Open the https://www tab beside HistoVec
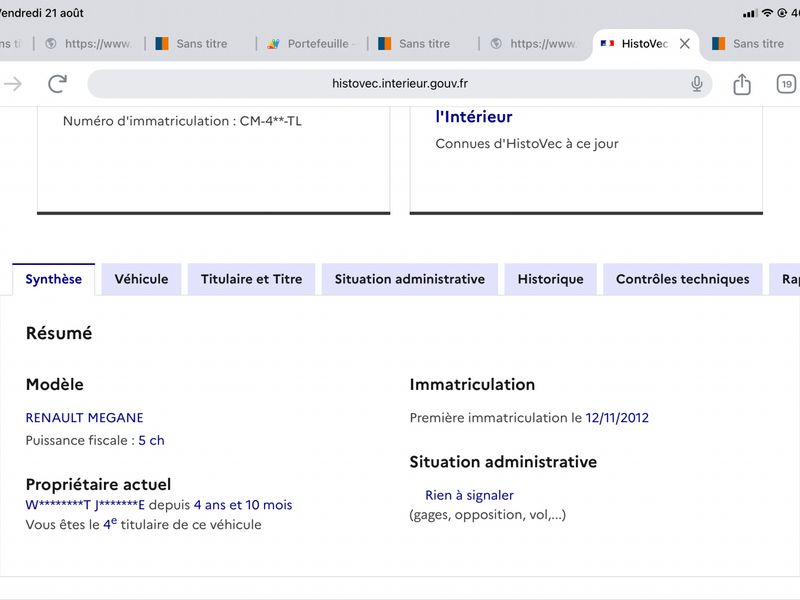Screen dimensions: 800x600 [x=534, y=44]
